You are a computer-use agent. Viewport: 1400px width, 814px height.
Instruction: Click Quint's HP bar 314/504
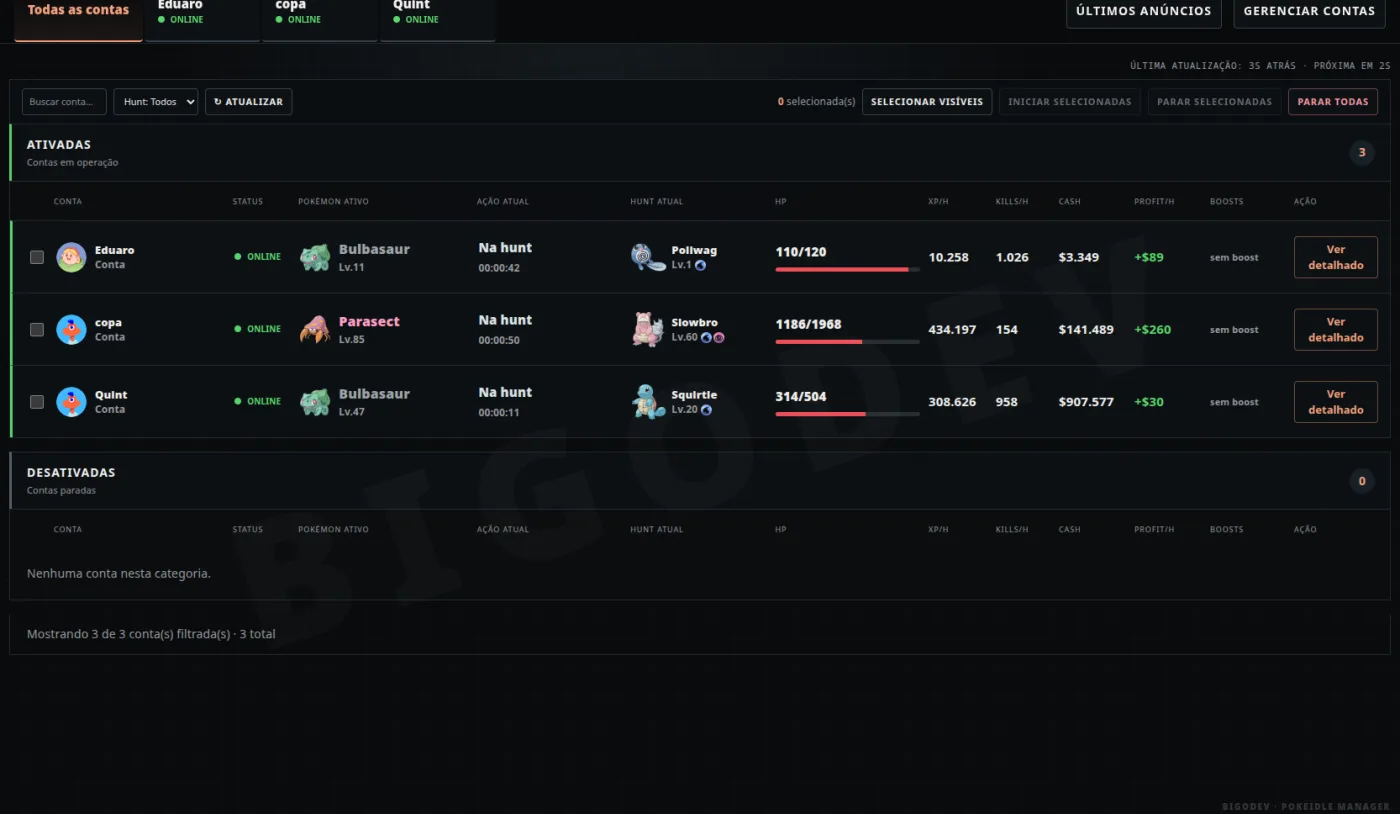[847, 414]
